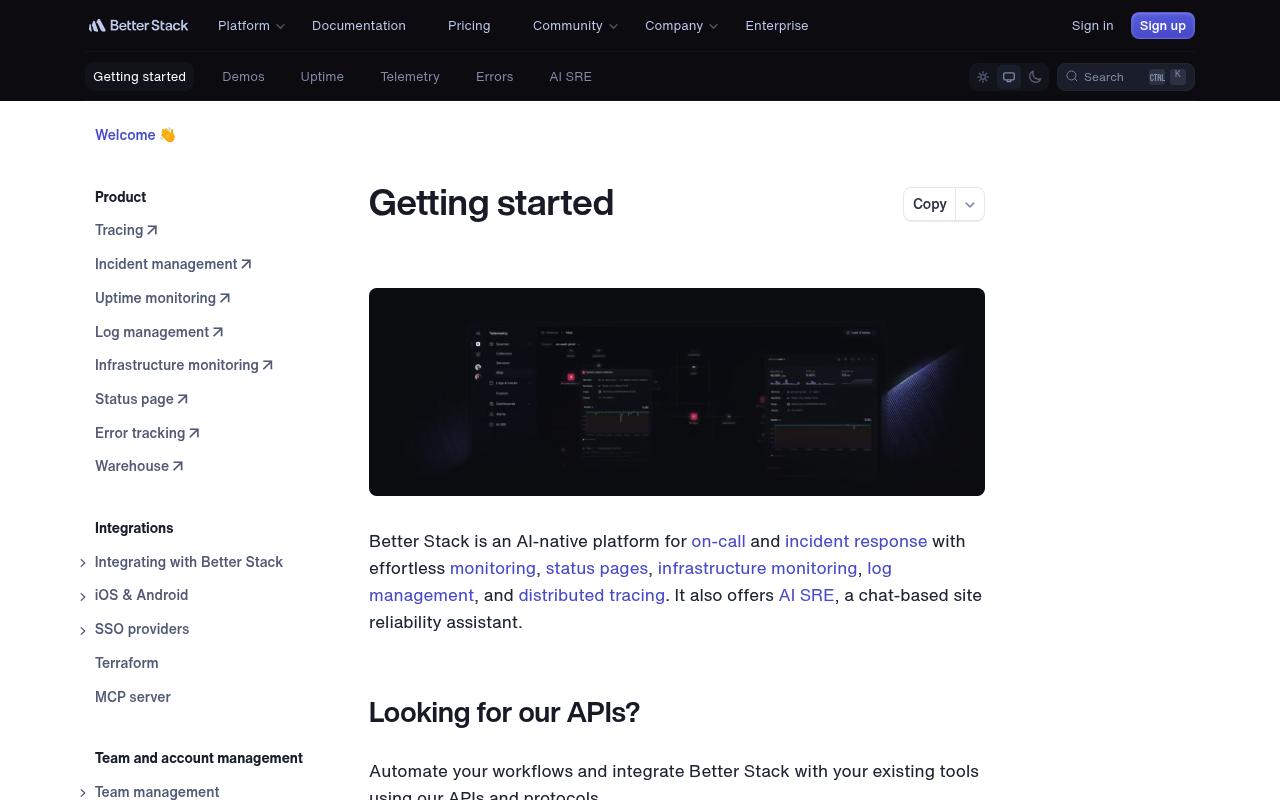The width and height of the screenshot is (1280, 800).
Task: Open Pricing in top navigation
Action: tap(469, 26)
